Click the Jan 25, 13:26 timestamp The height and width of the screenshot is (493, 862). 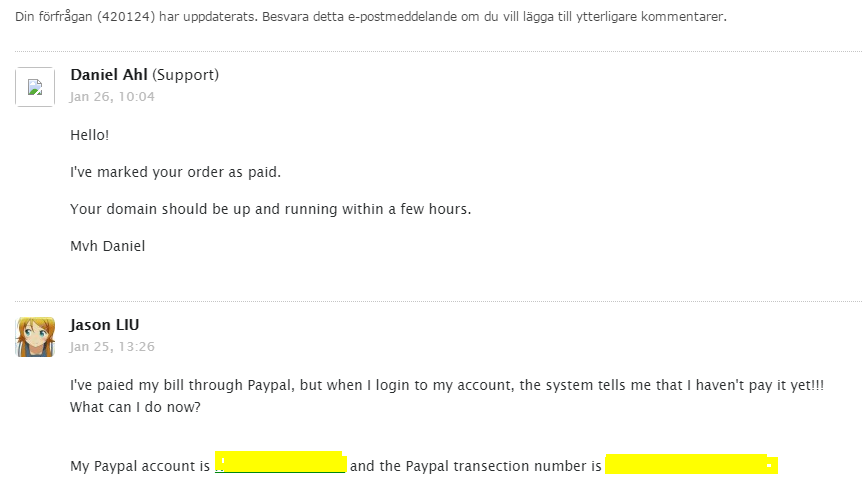tap(112, 347)
